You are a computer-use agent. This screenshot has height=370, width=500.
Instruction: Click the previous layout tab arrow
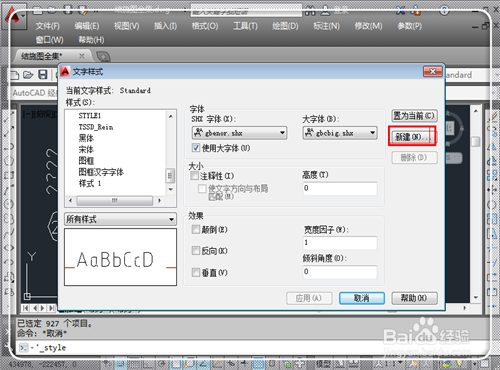(35, 308)
